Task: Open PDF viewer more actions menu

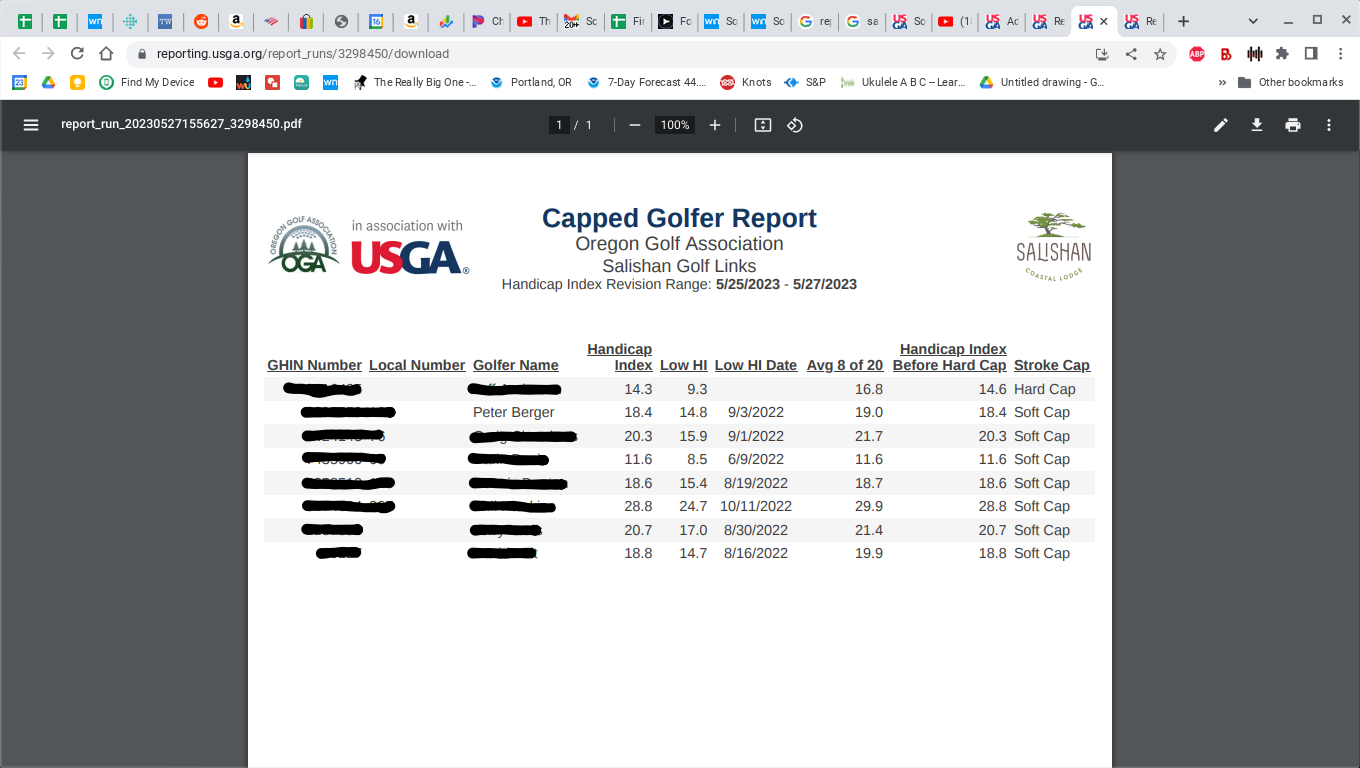Action: click(x=1329, y=125)
